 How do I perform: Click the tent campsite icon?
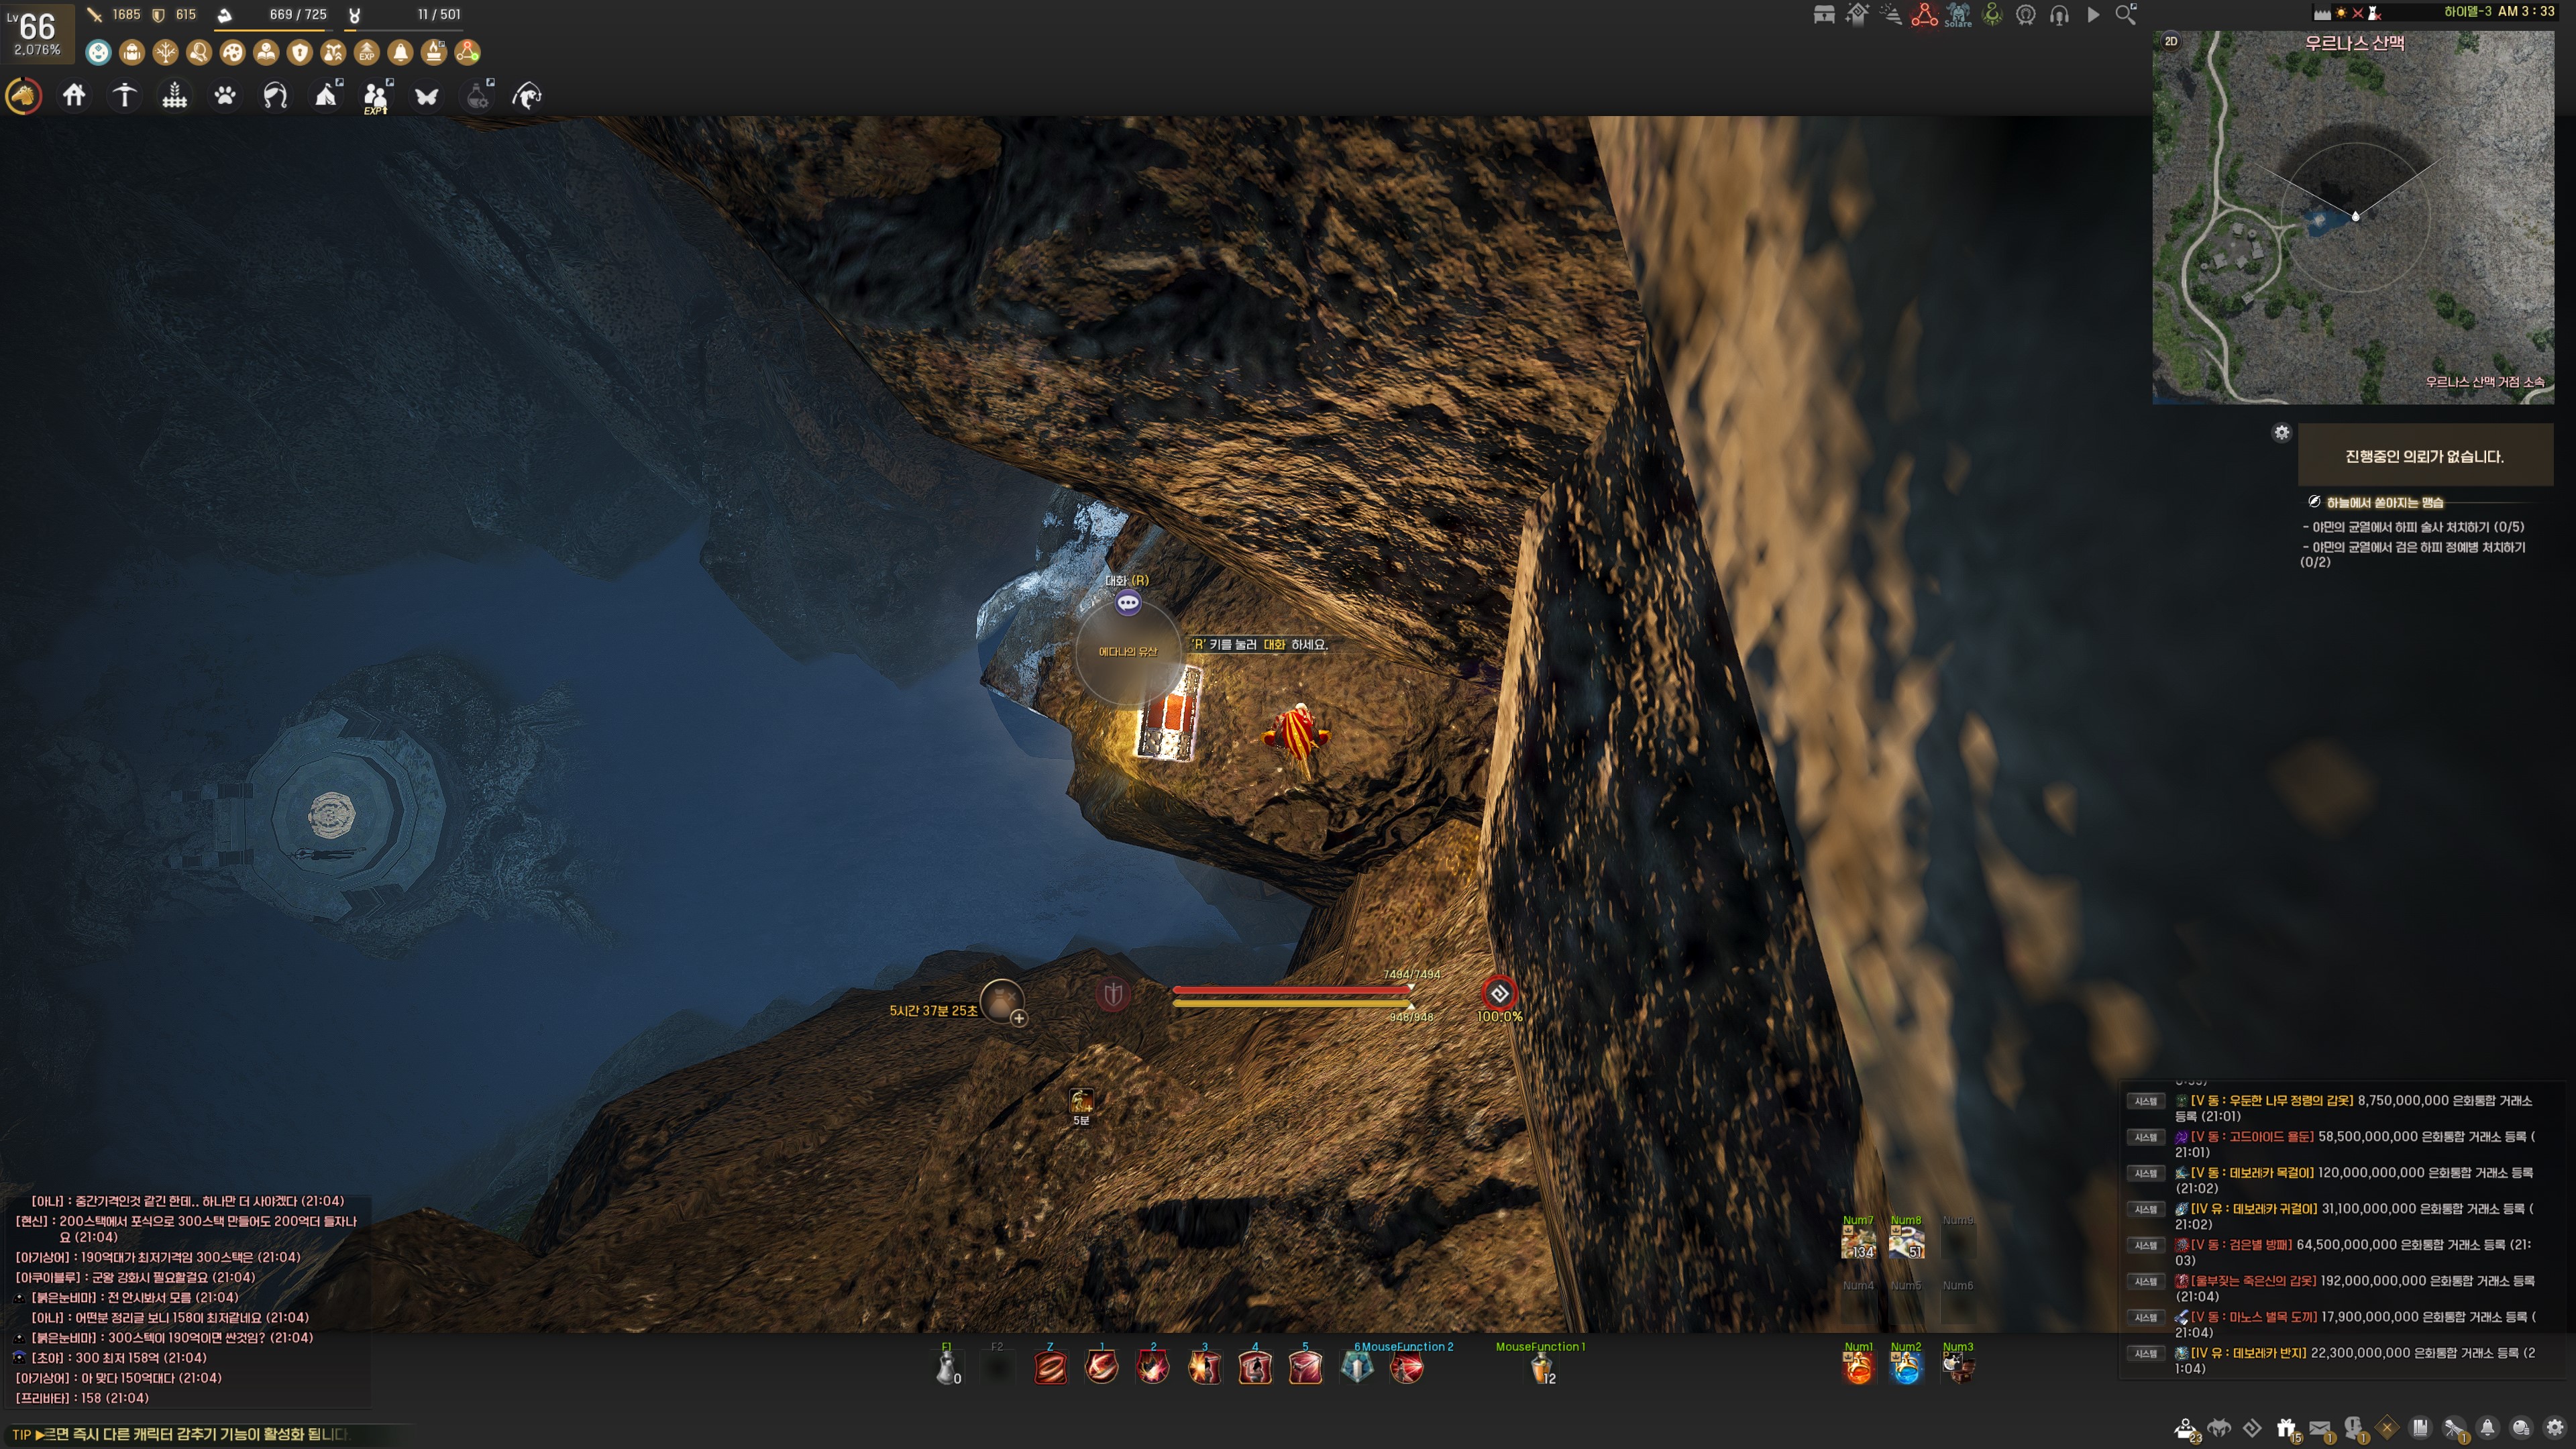326,96
